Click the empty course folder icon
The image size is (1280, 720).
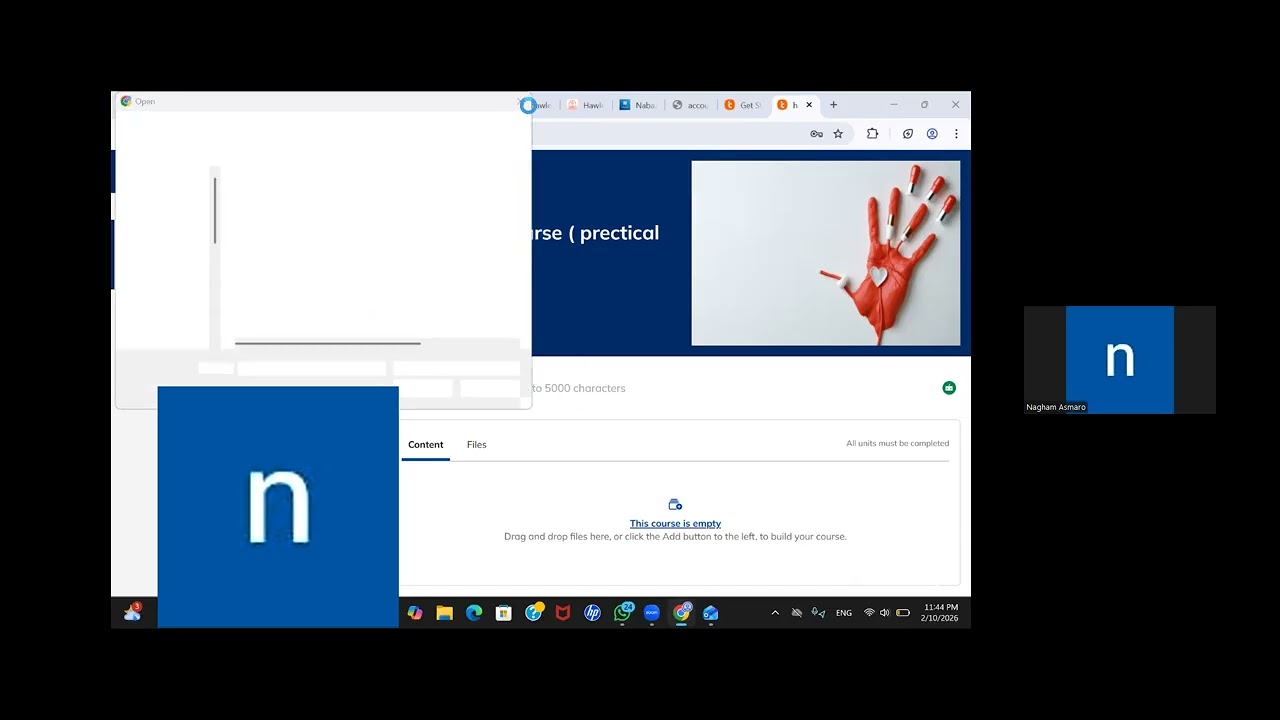click(675, 505)
